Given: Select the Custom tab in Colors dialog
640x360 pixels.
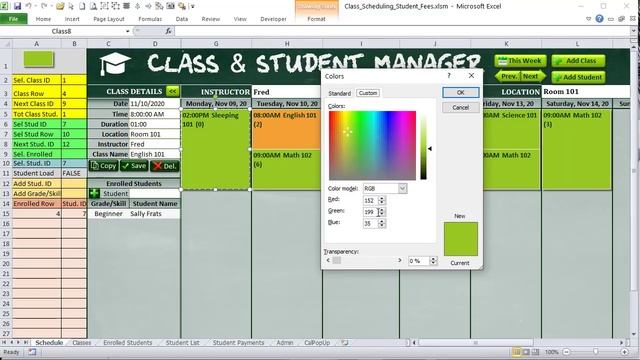Looking at the screenshot, I should [368, 93].
